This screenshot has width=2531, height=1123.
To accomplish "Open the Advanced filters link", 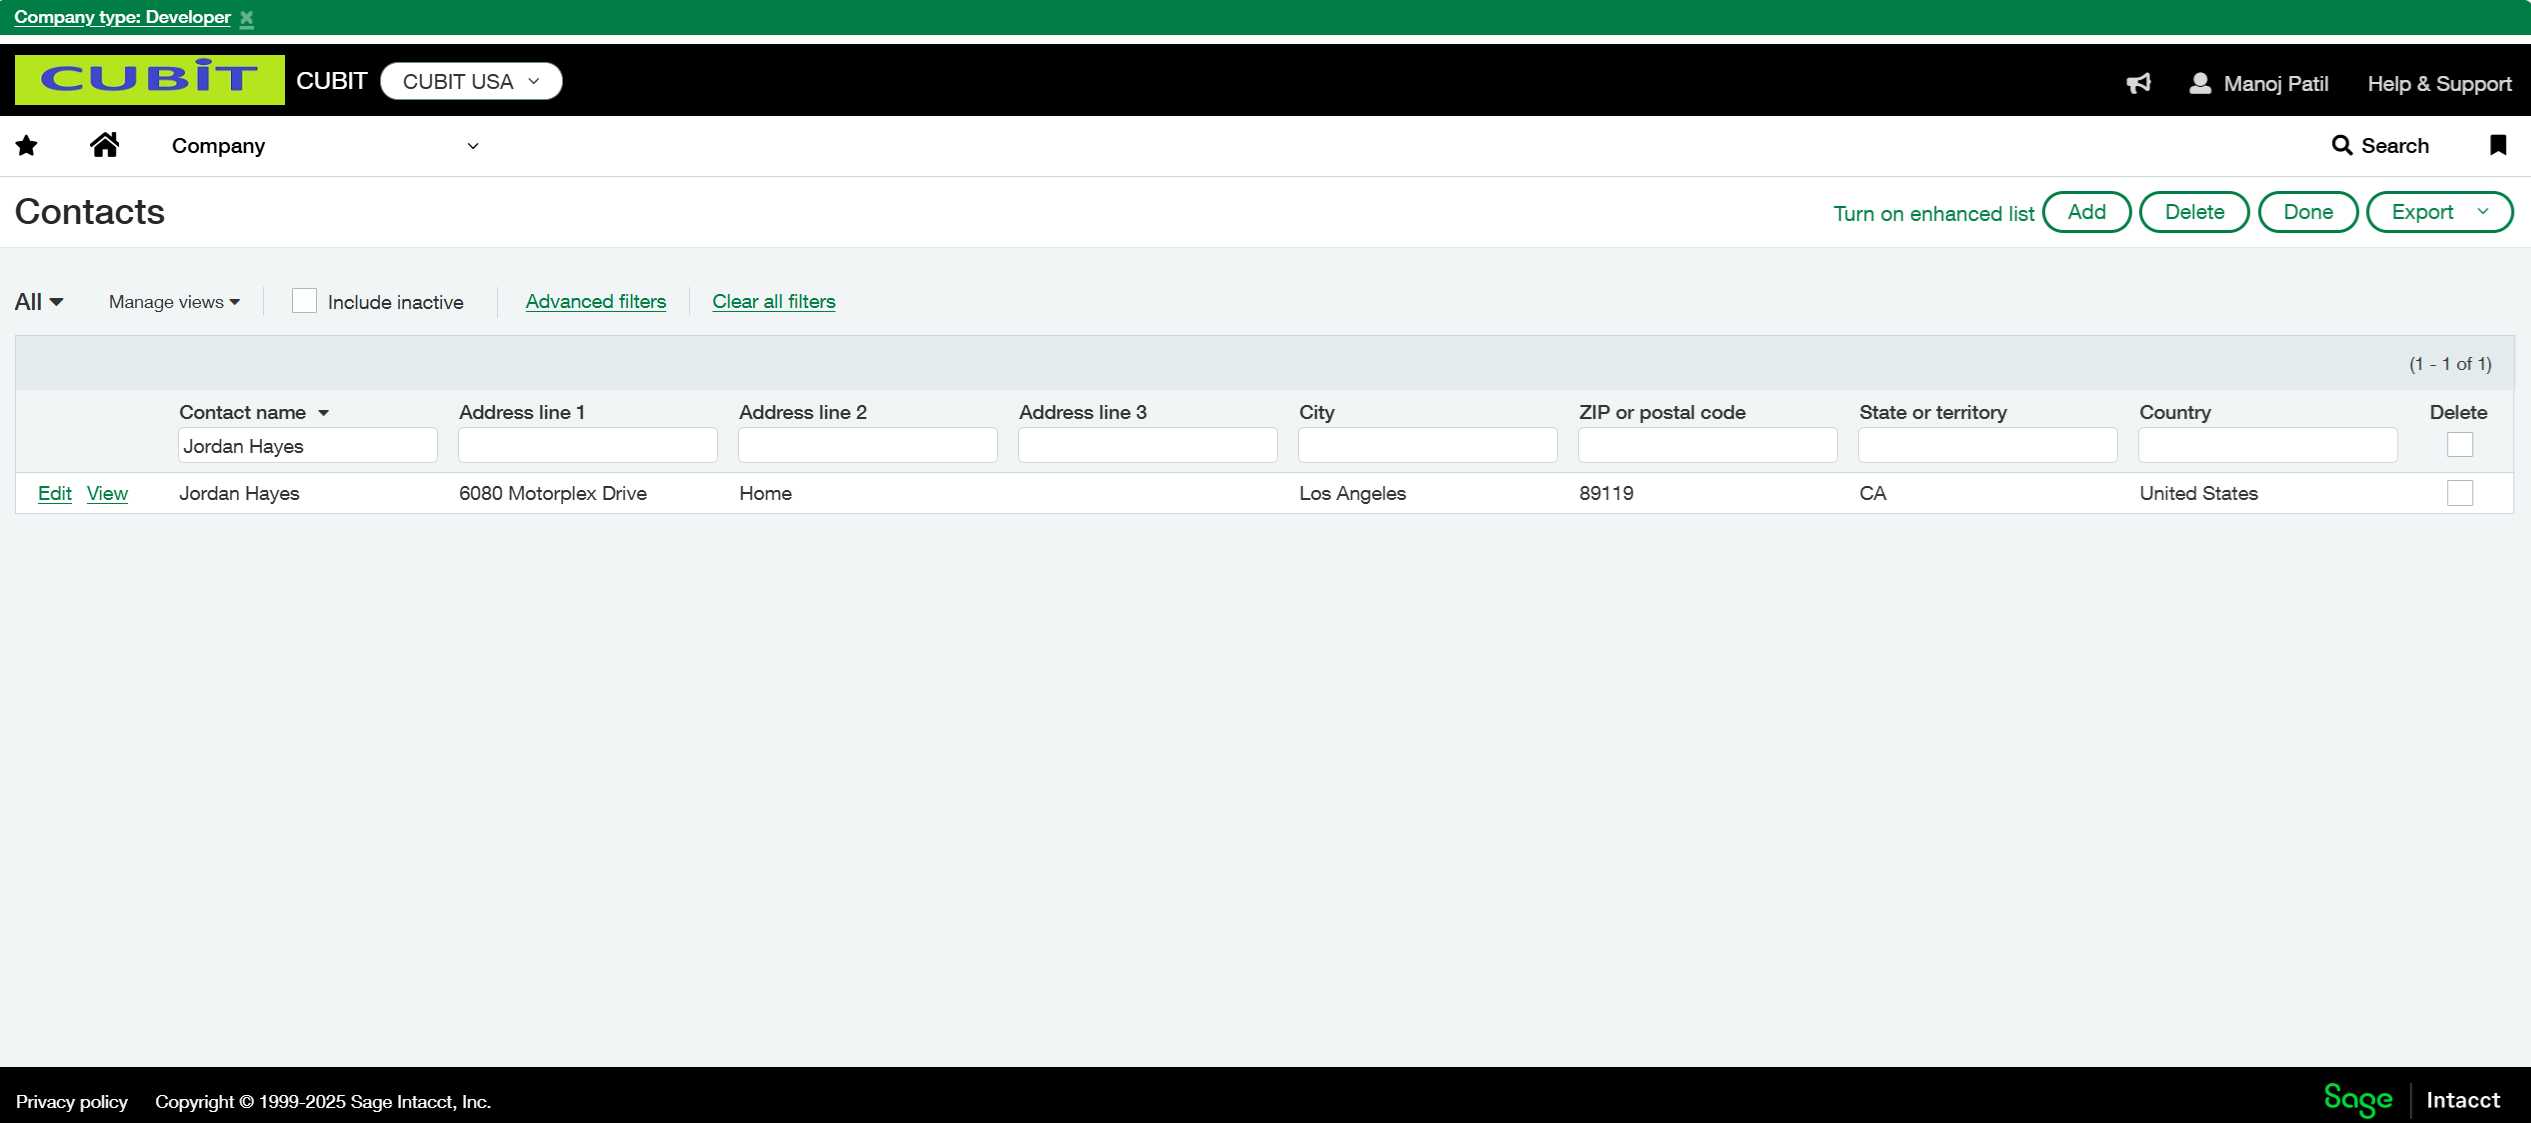I will tap(595, 302).
